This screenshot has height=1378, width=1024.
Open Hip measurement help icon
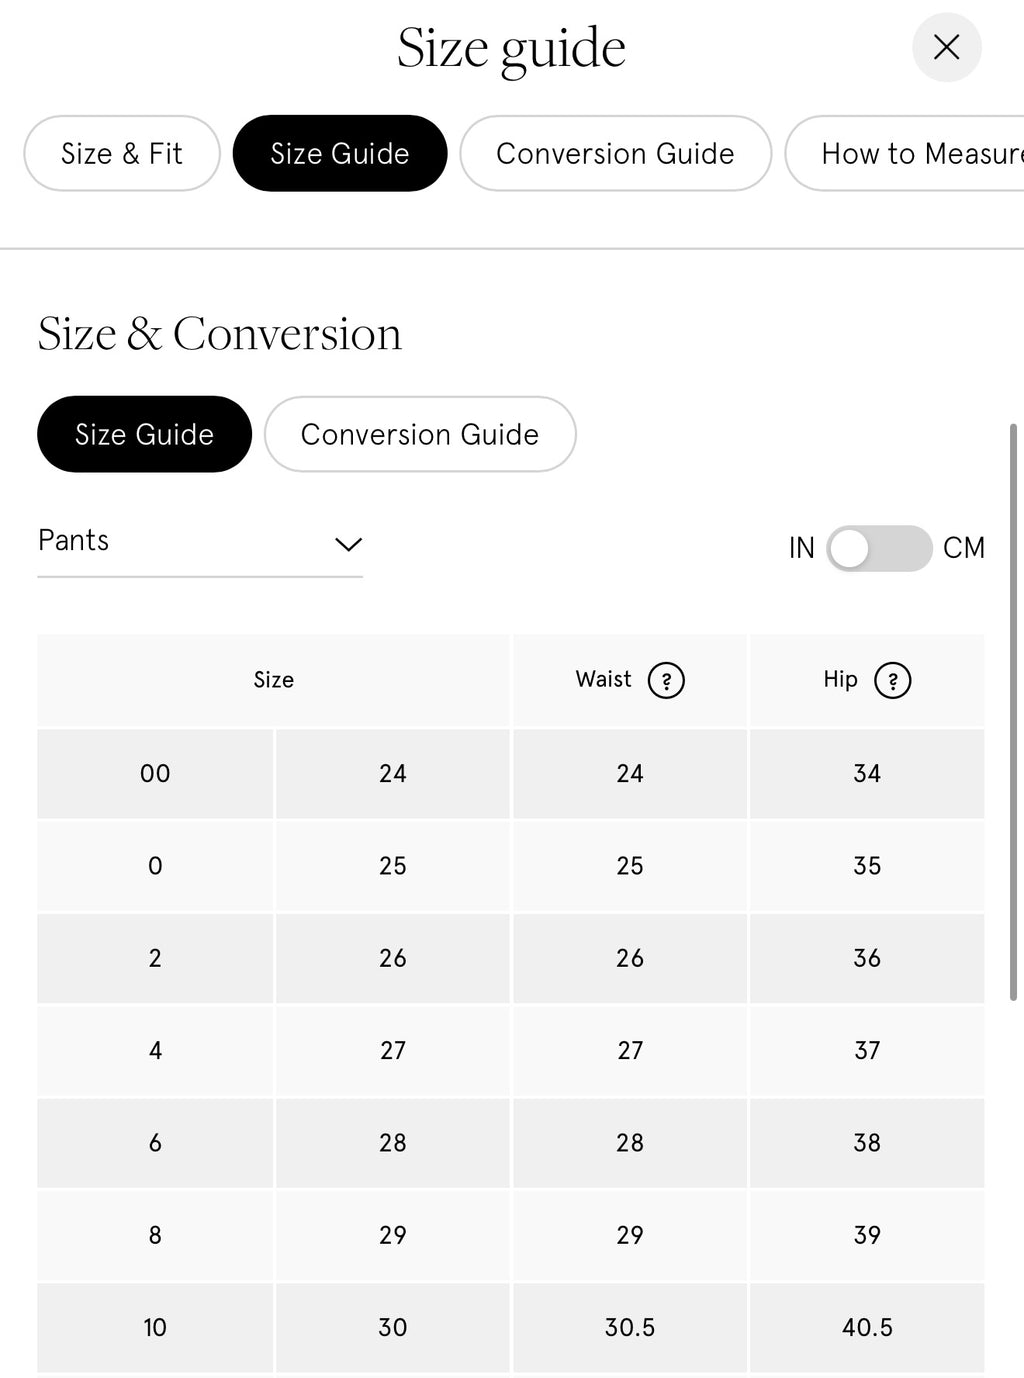pyautogui.click(x=892, y=680)
